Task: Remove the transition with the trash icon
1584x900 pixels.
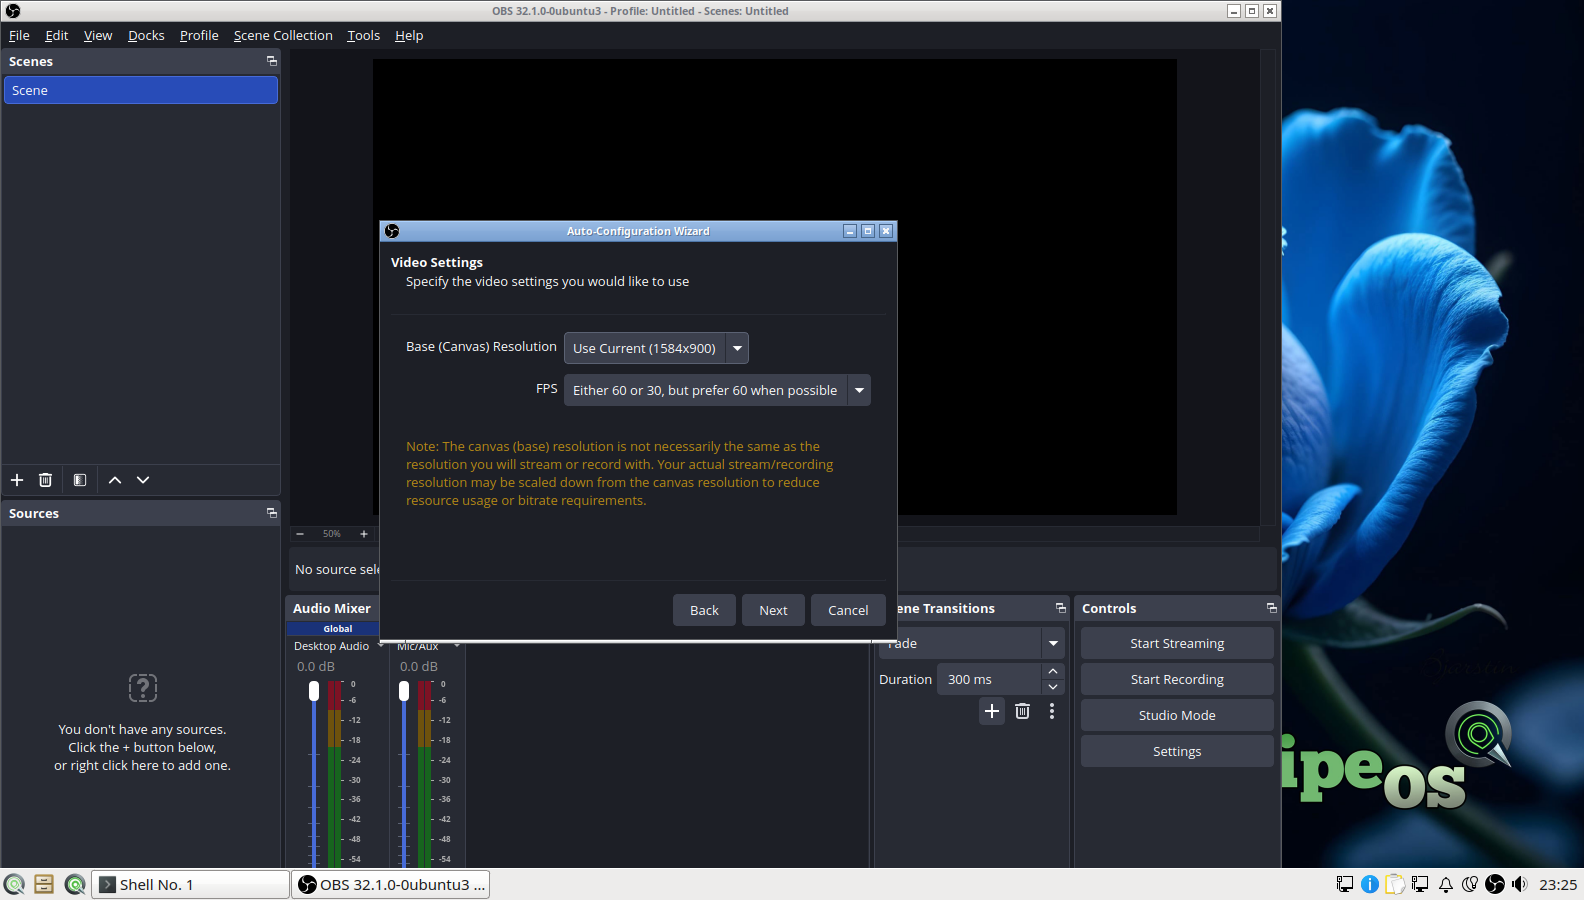Action: 1022,711
